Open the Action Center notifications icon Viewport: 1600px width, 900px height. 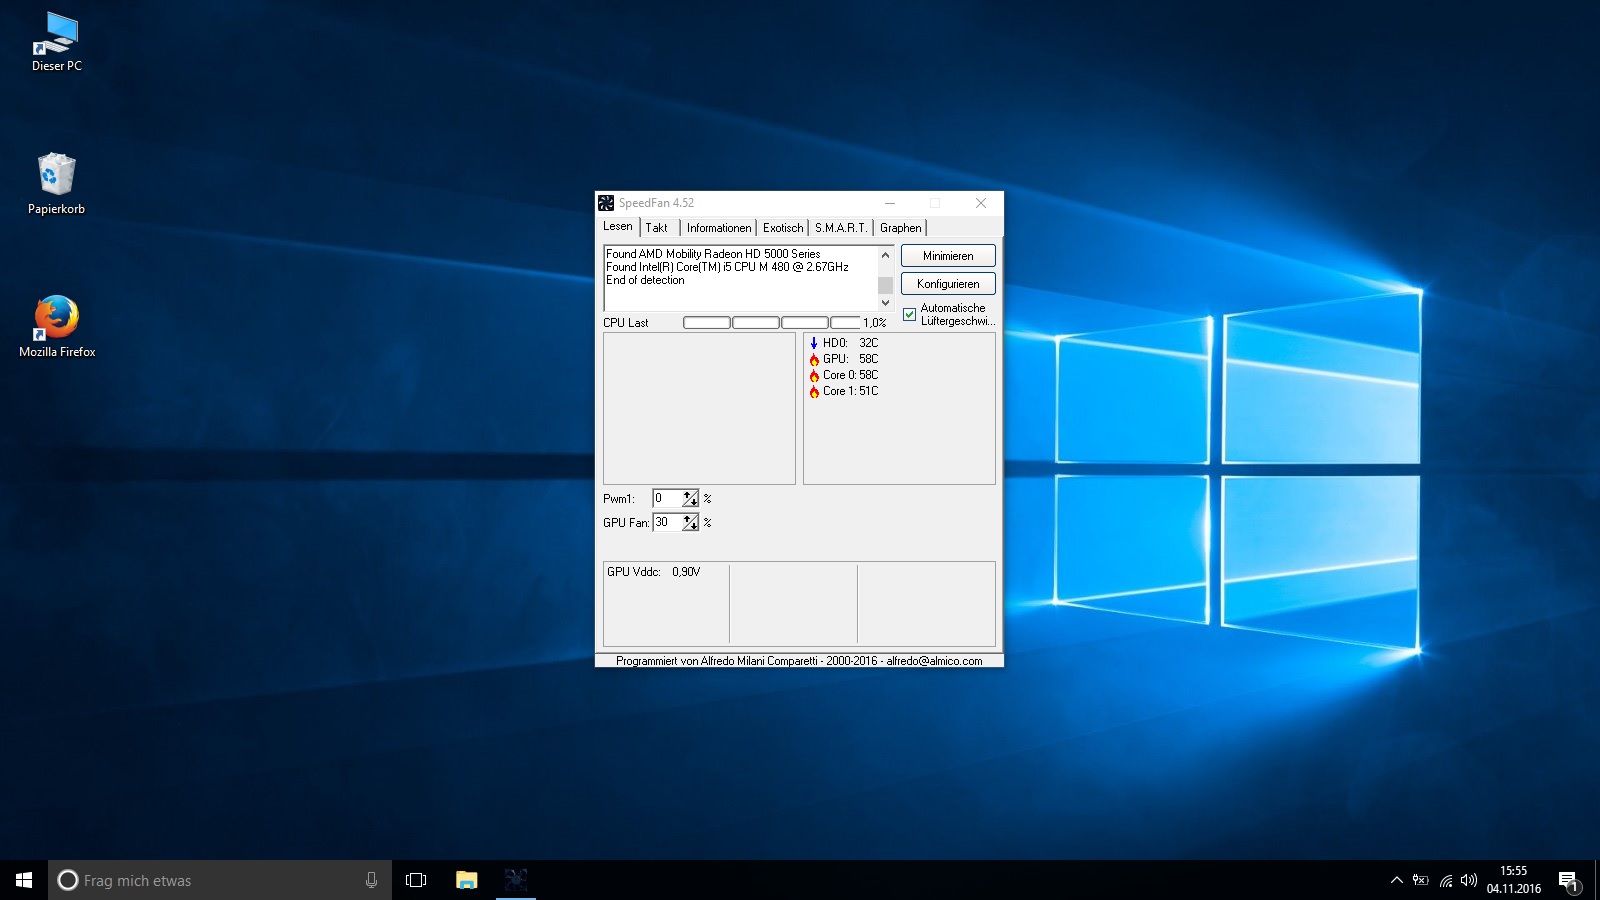pos(1568,881)
